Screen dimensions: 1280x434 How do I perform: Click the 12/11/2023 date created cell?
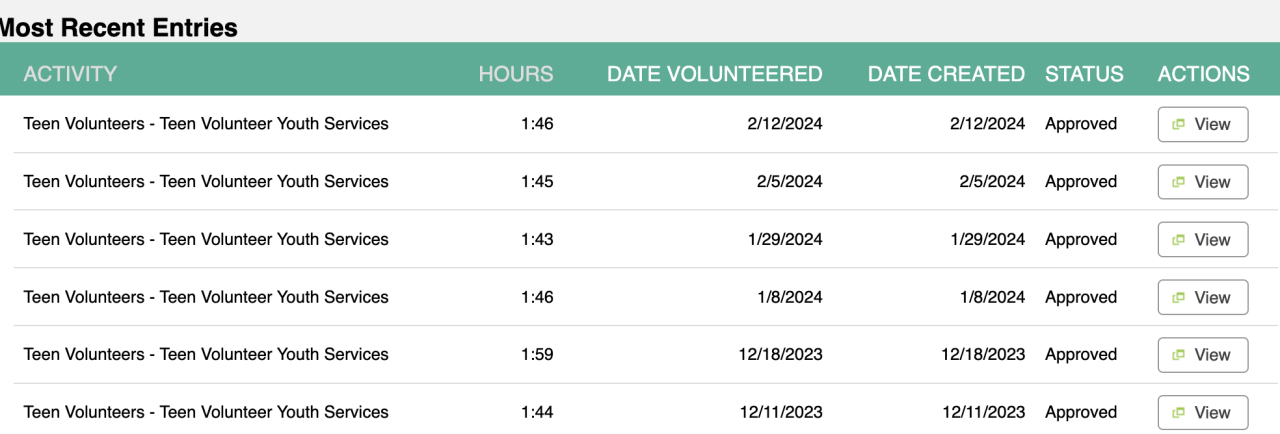983,412
